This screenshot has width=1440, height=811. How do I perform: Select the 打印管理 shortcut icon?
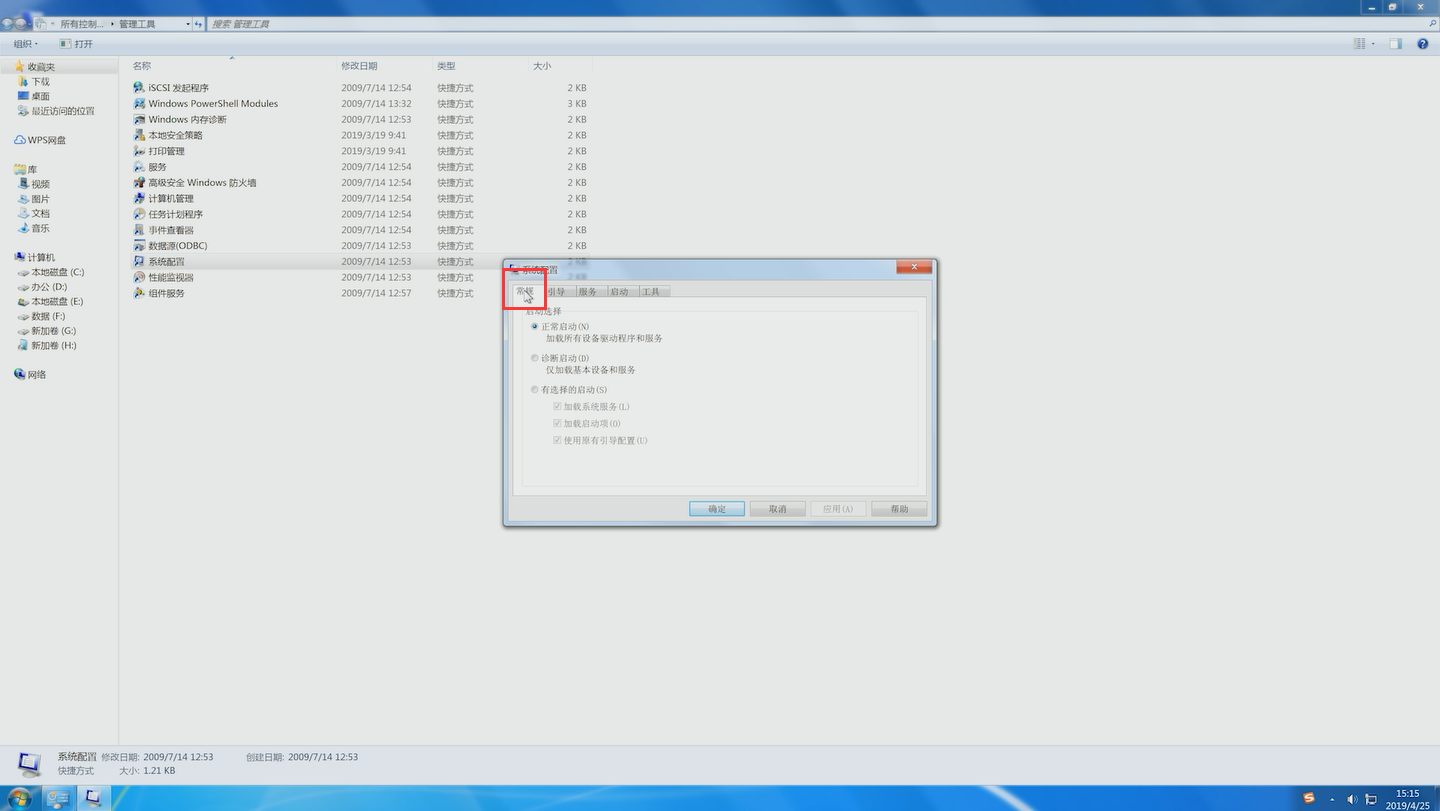(139, 151)
